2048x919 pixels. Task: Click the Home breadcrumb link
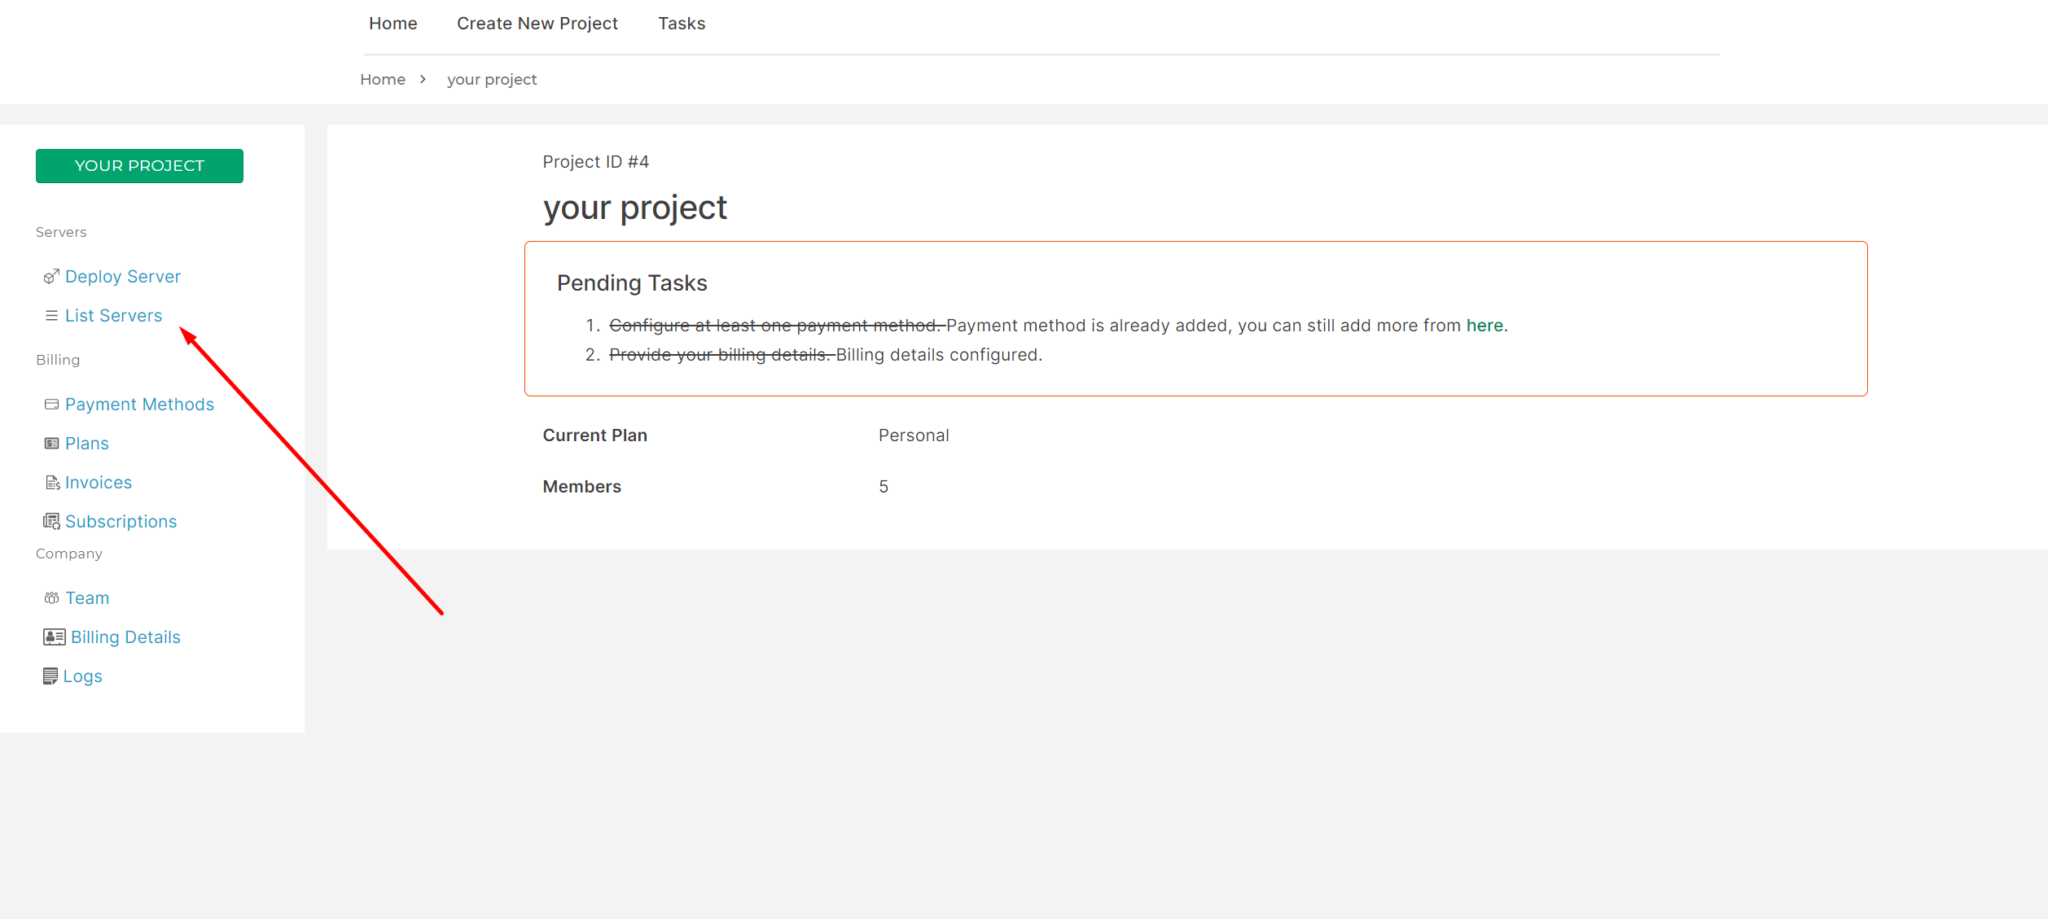pos(382,79)
